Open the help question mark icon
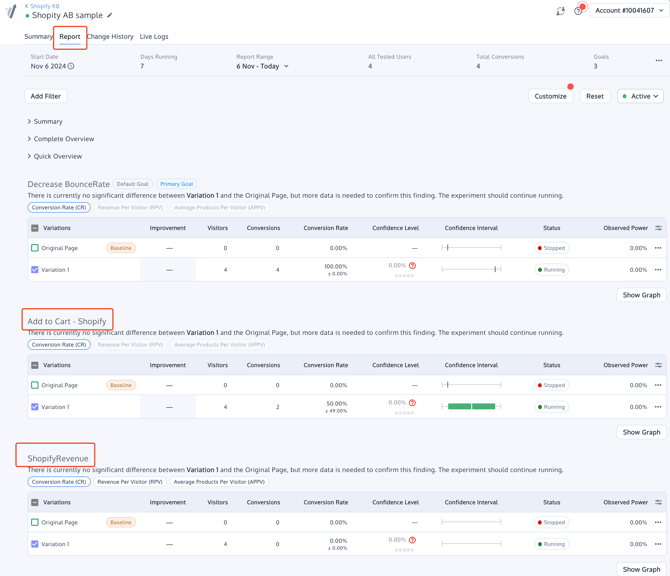670x576 pixels. tap(578, 11)
